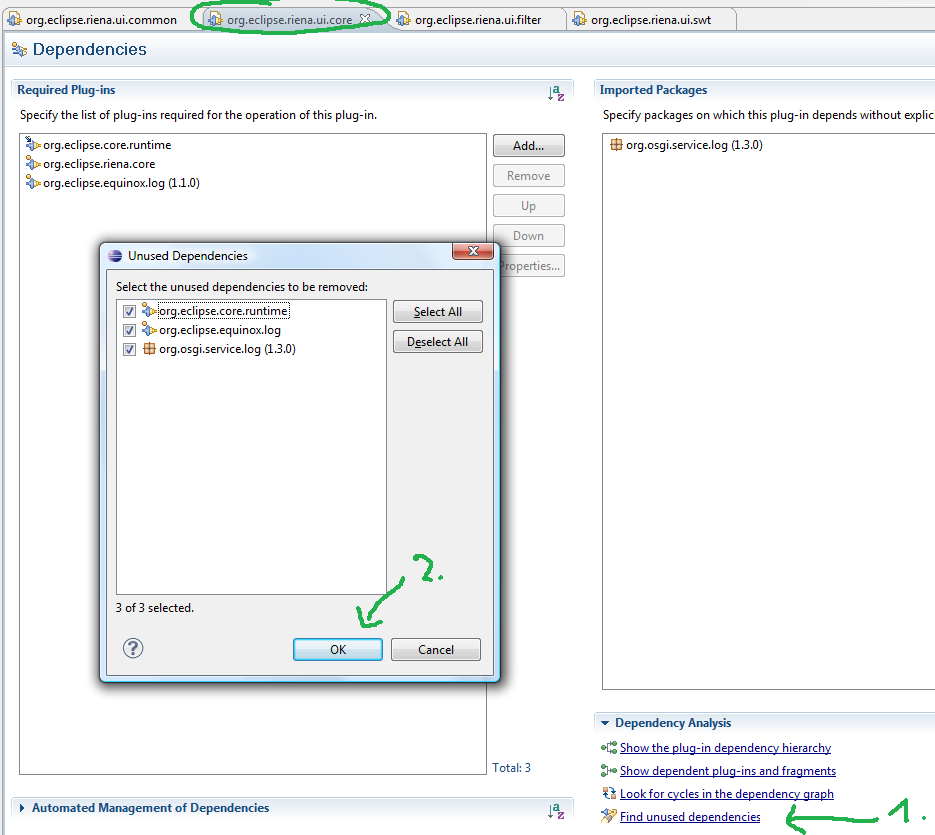This screenshot has width=935, height=835.
Task: Click the org.eclipse.riena.core plug-in icon in Required Plug-ins
Action: click(33, 163)
